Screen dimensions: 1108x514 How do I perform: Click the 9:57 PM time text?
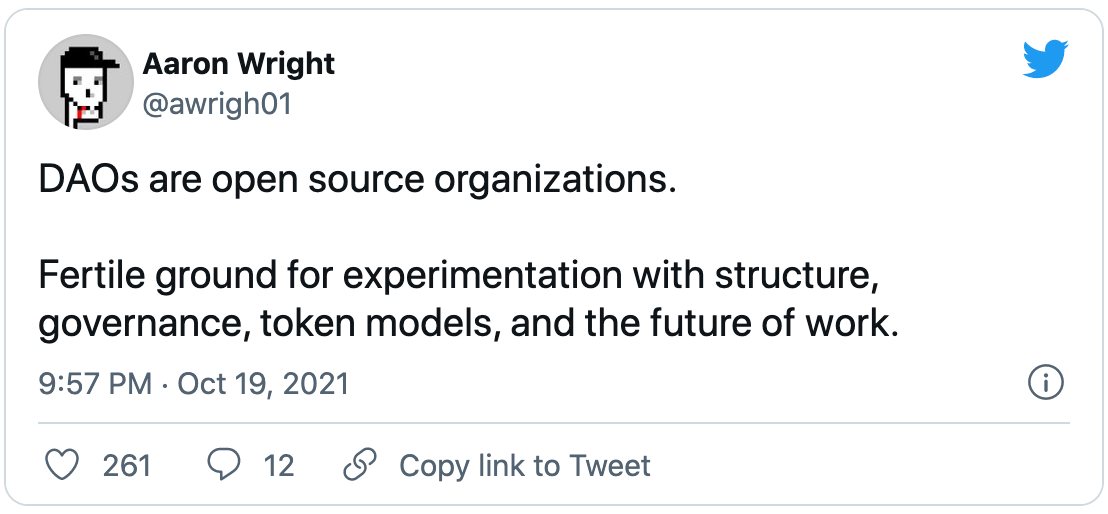(x=96, y=384)
